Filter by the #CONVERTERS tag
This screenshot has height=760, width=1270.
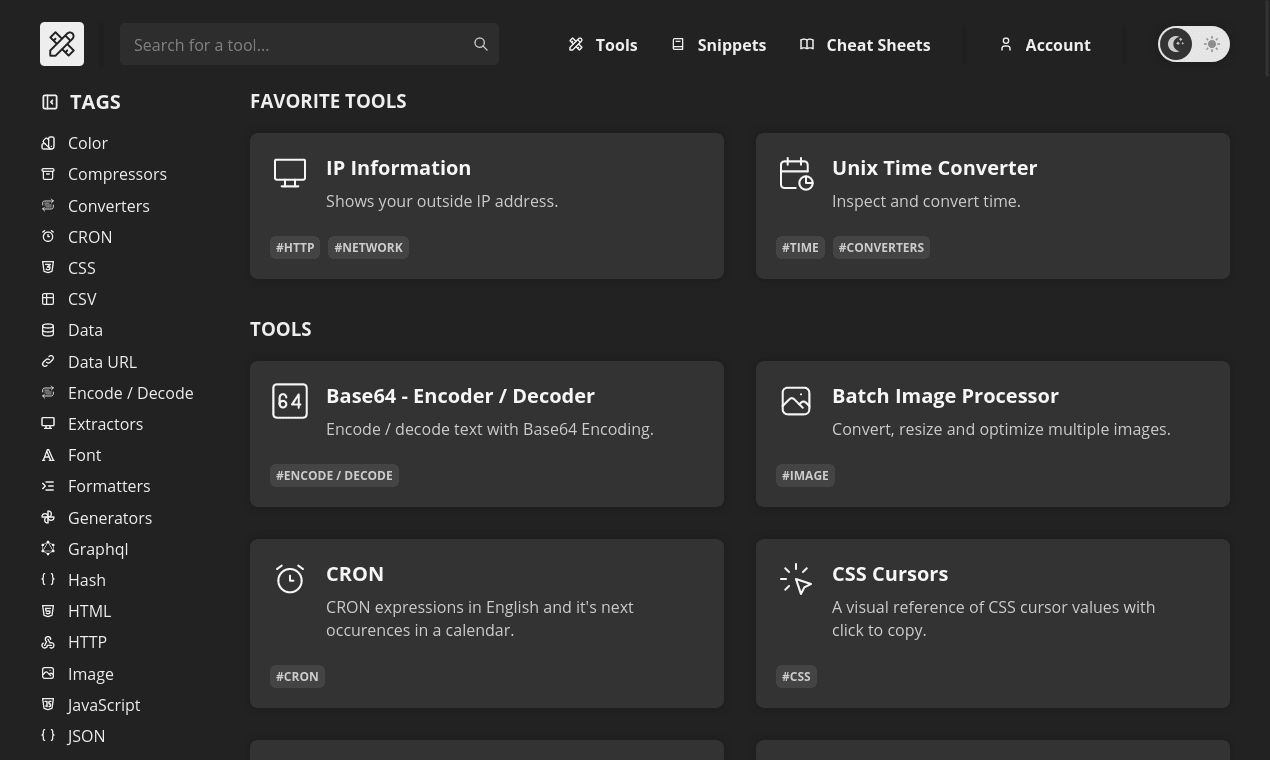[x=881, y=247]
